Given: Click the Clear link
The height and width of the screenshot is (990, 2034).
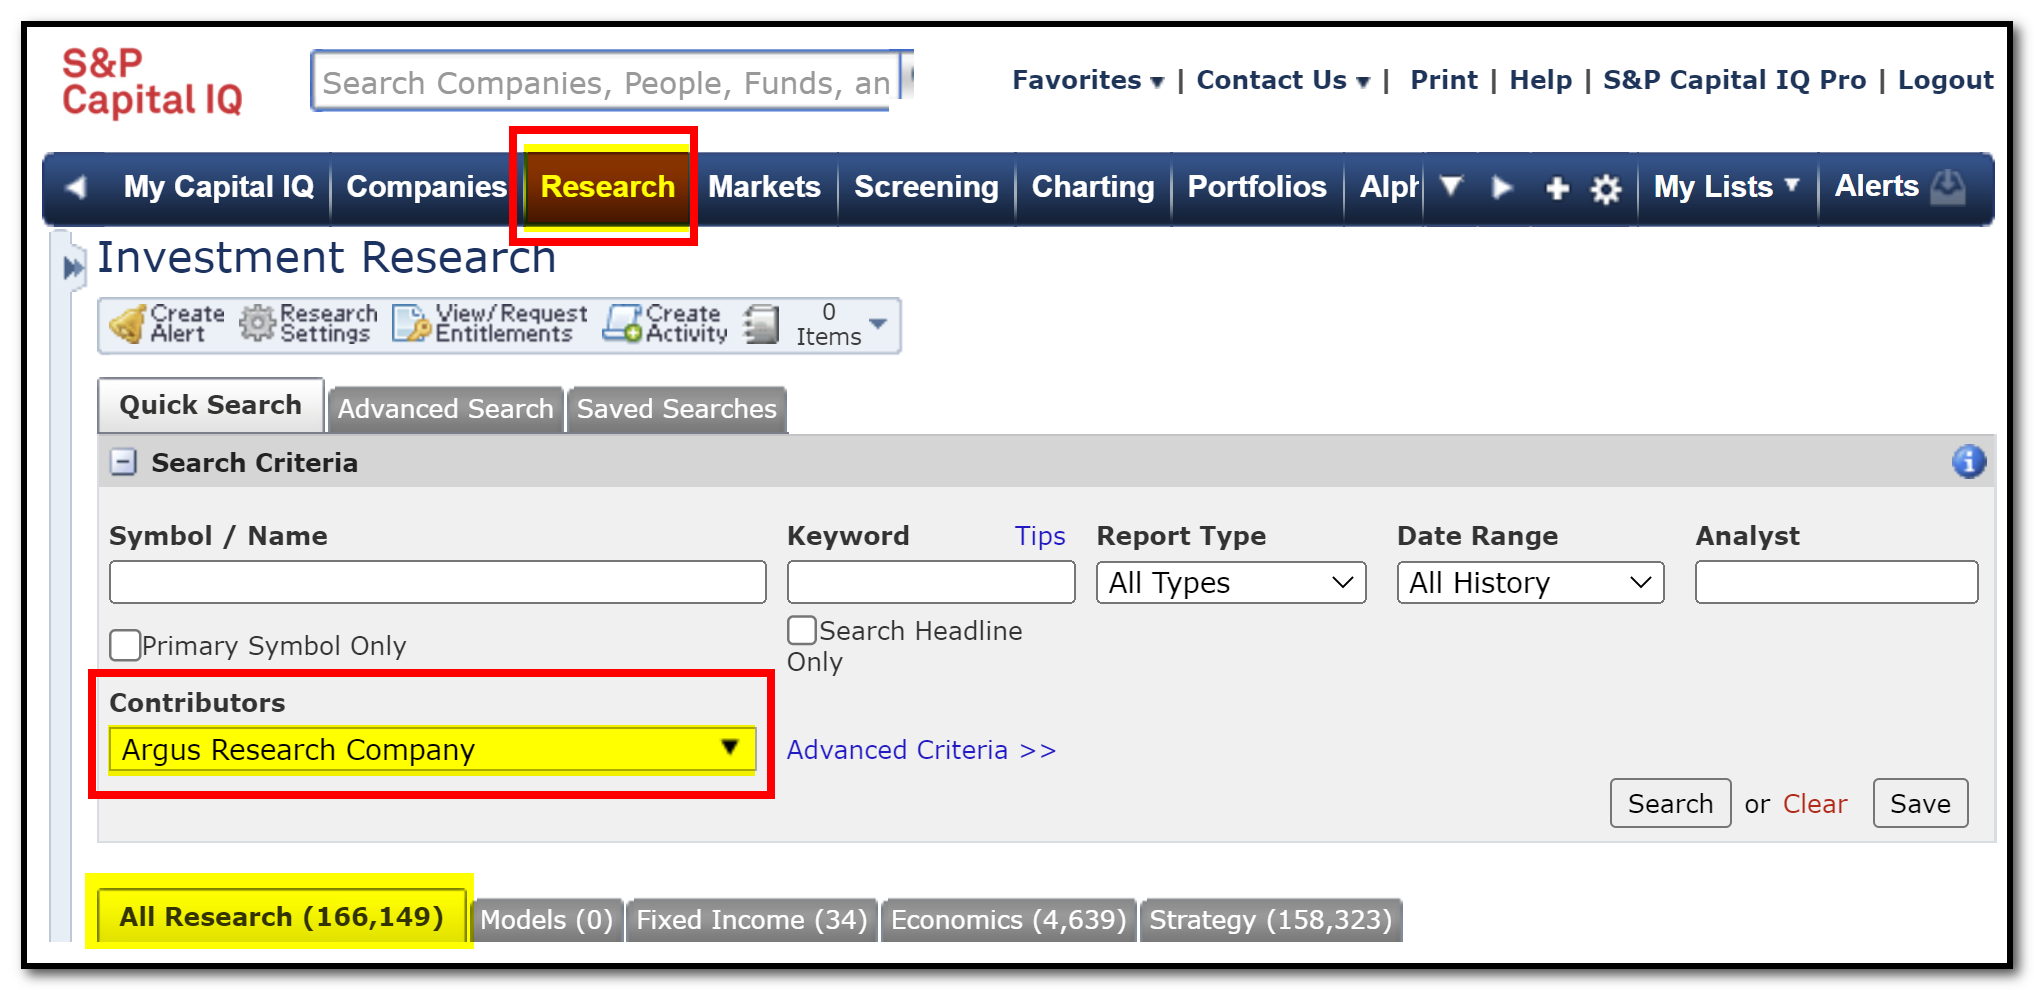Looking at the screenshot, I should click(1815, 804).
